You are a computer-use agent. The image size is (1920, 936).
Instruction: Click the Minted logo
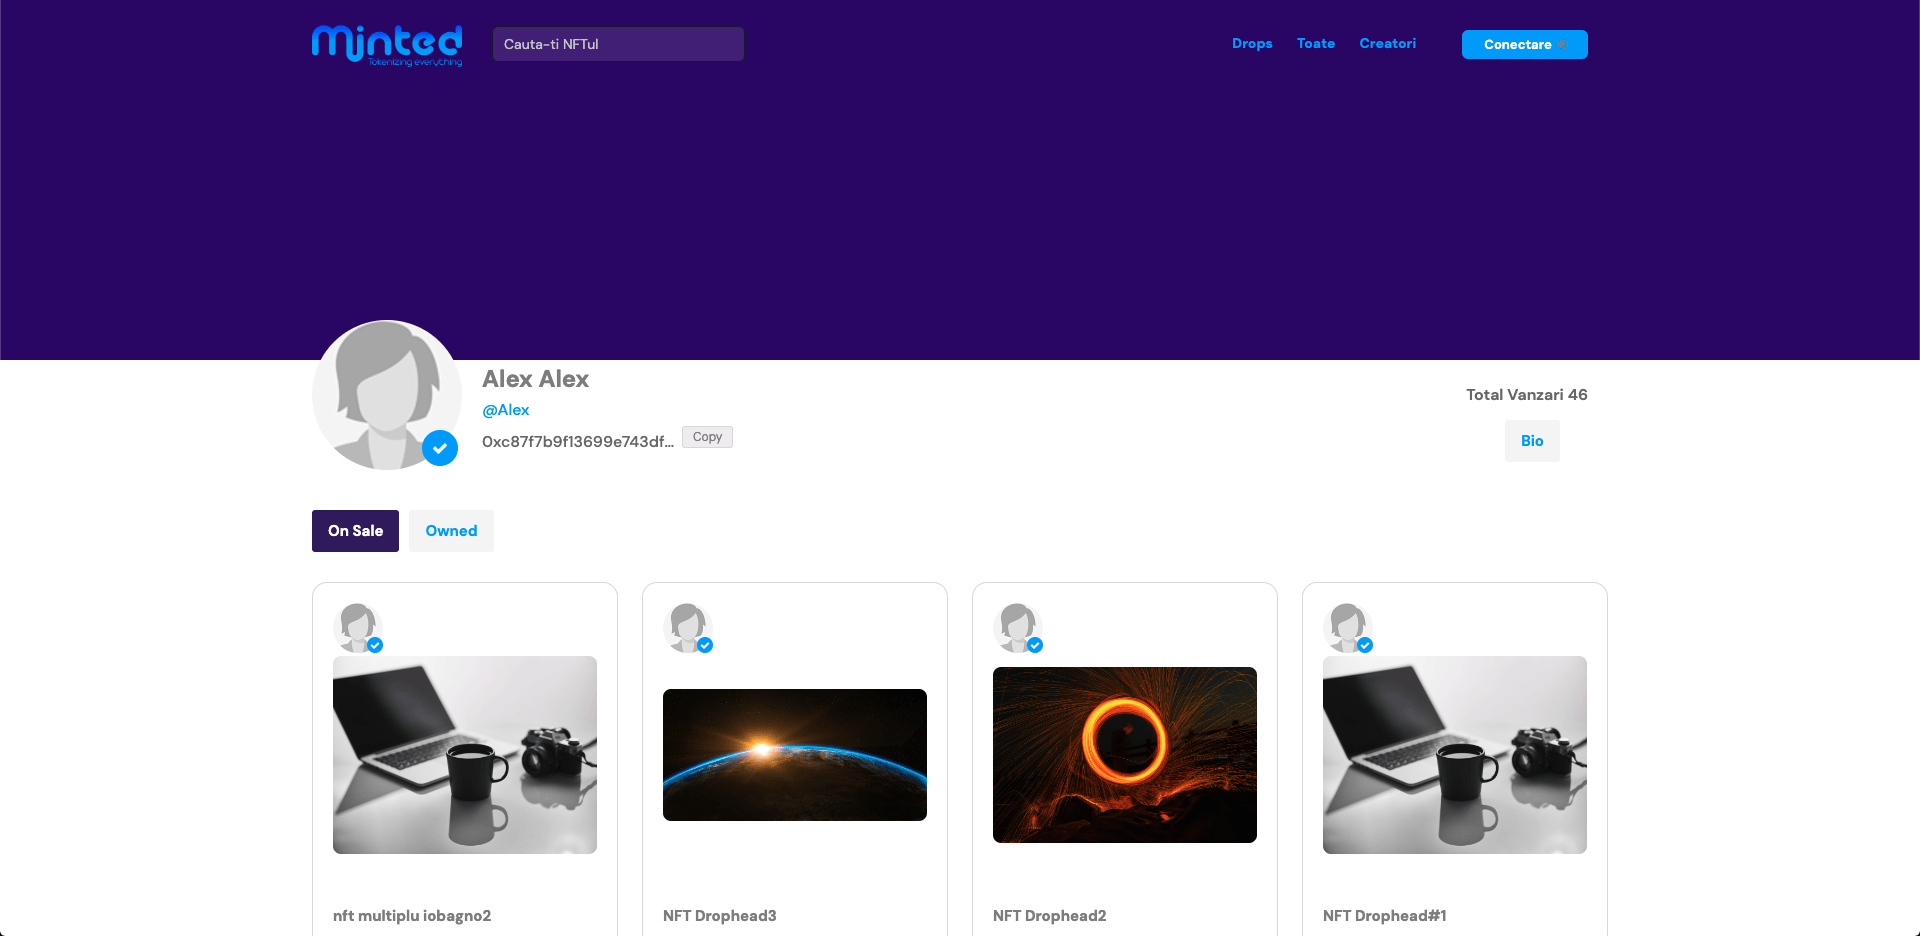(x=387, y=45)
